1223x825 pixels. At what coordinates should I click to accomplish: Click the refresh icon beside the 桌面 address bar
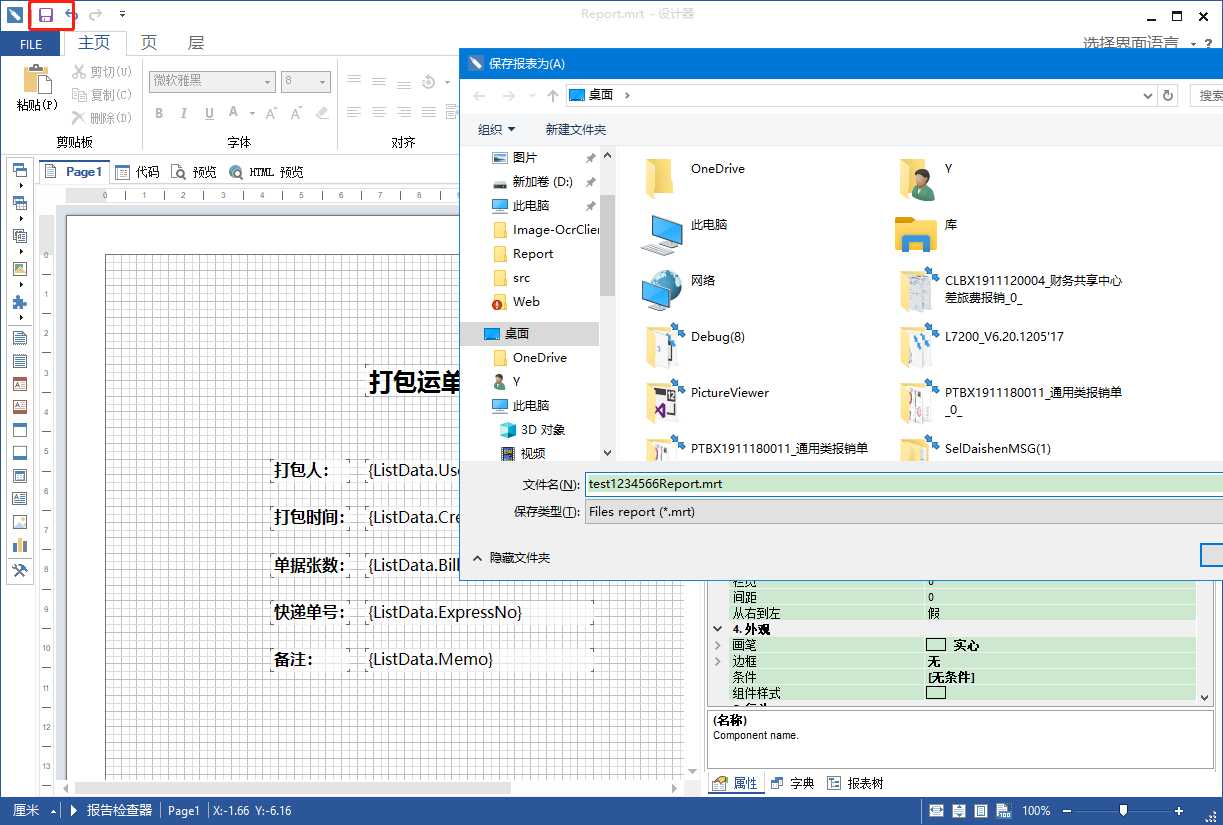coord(1168,94)
